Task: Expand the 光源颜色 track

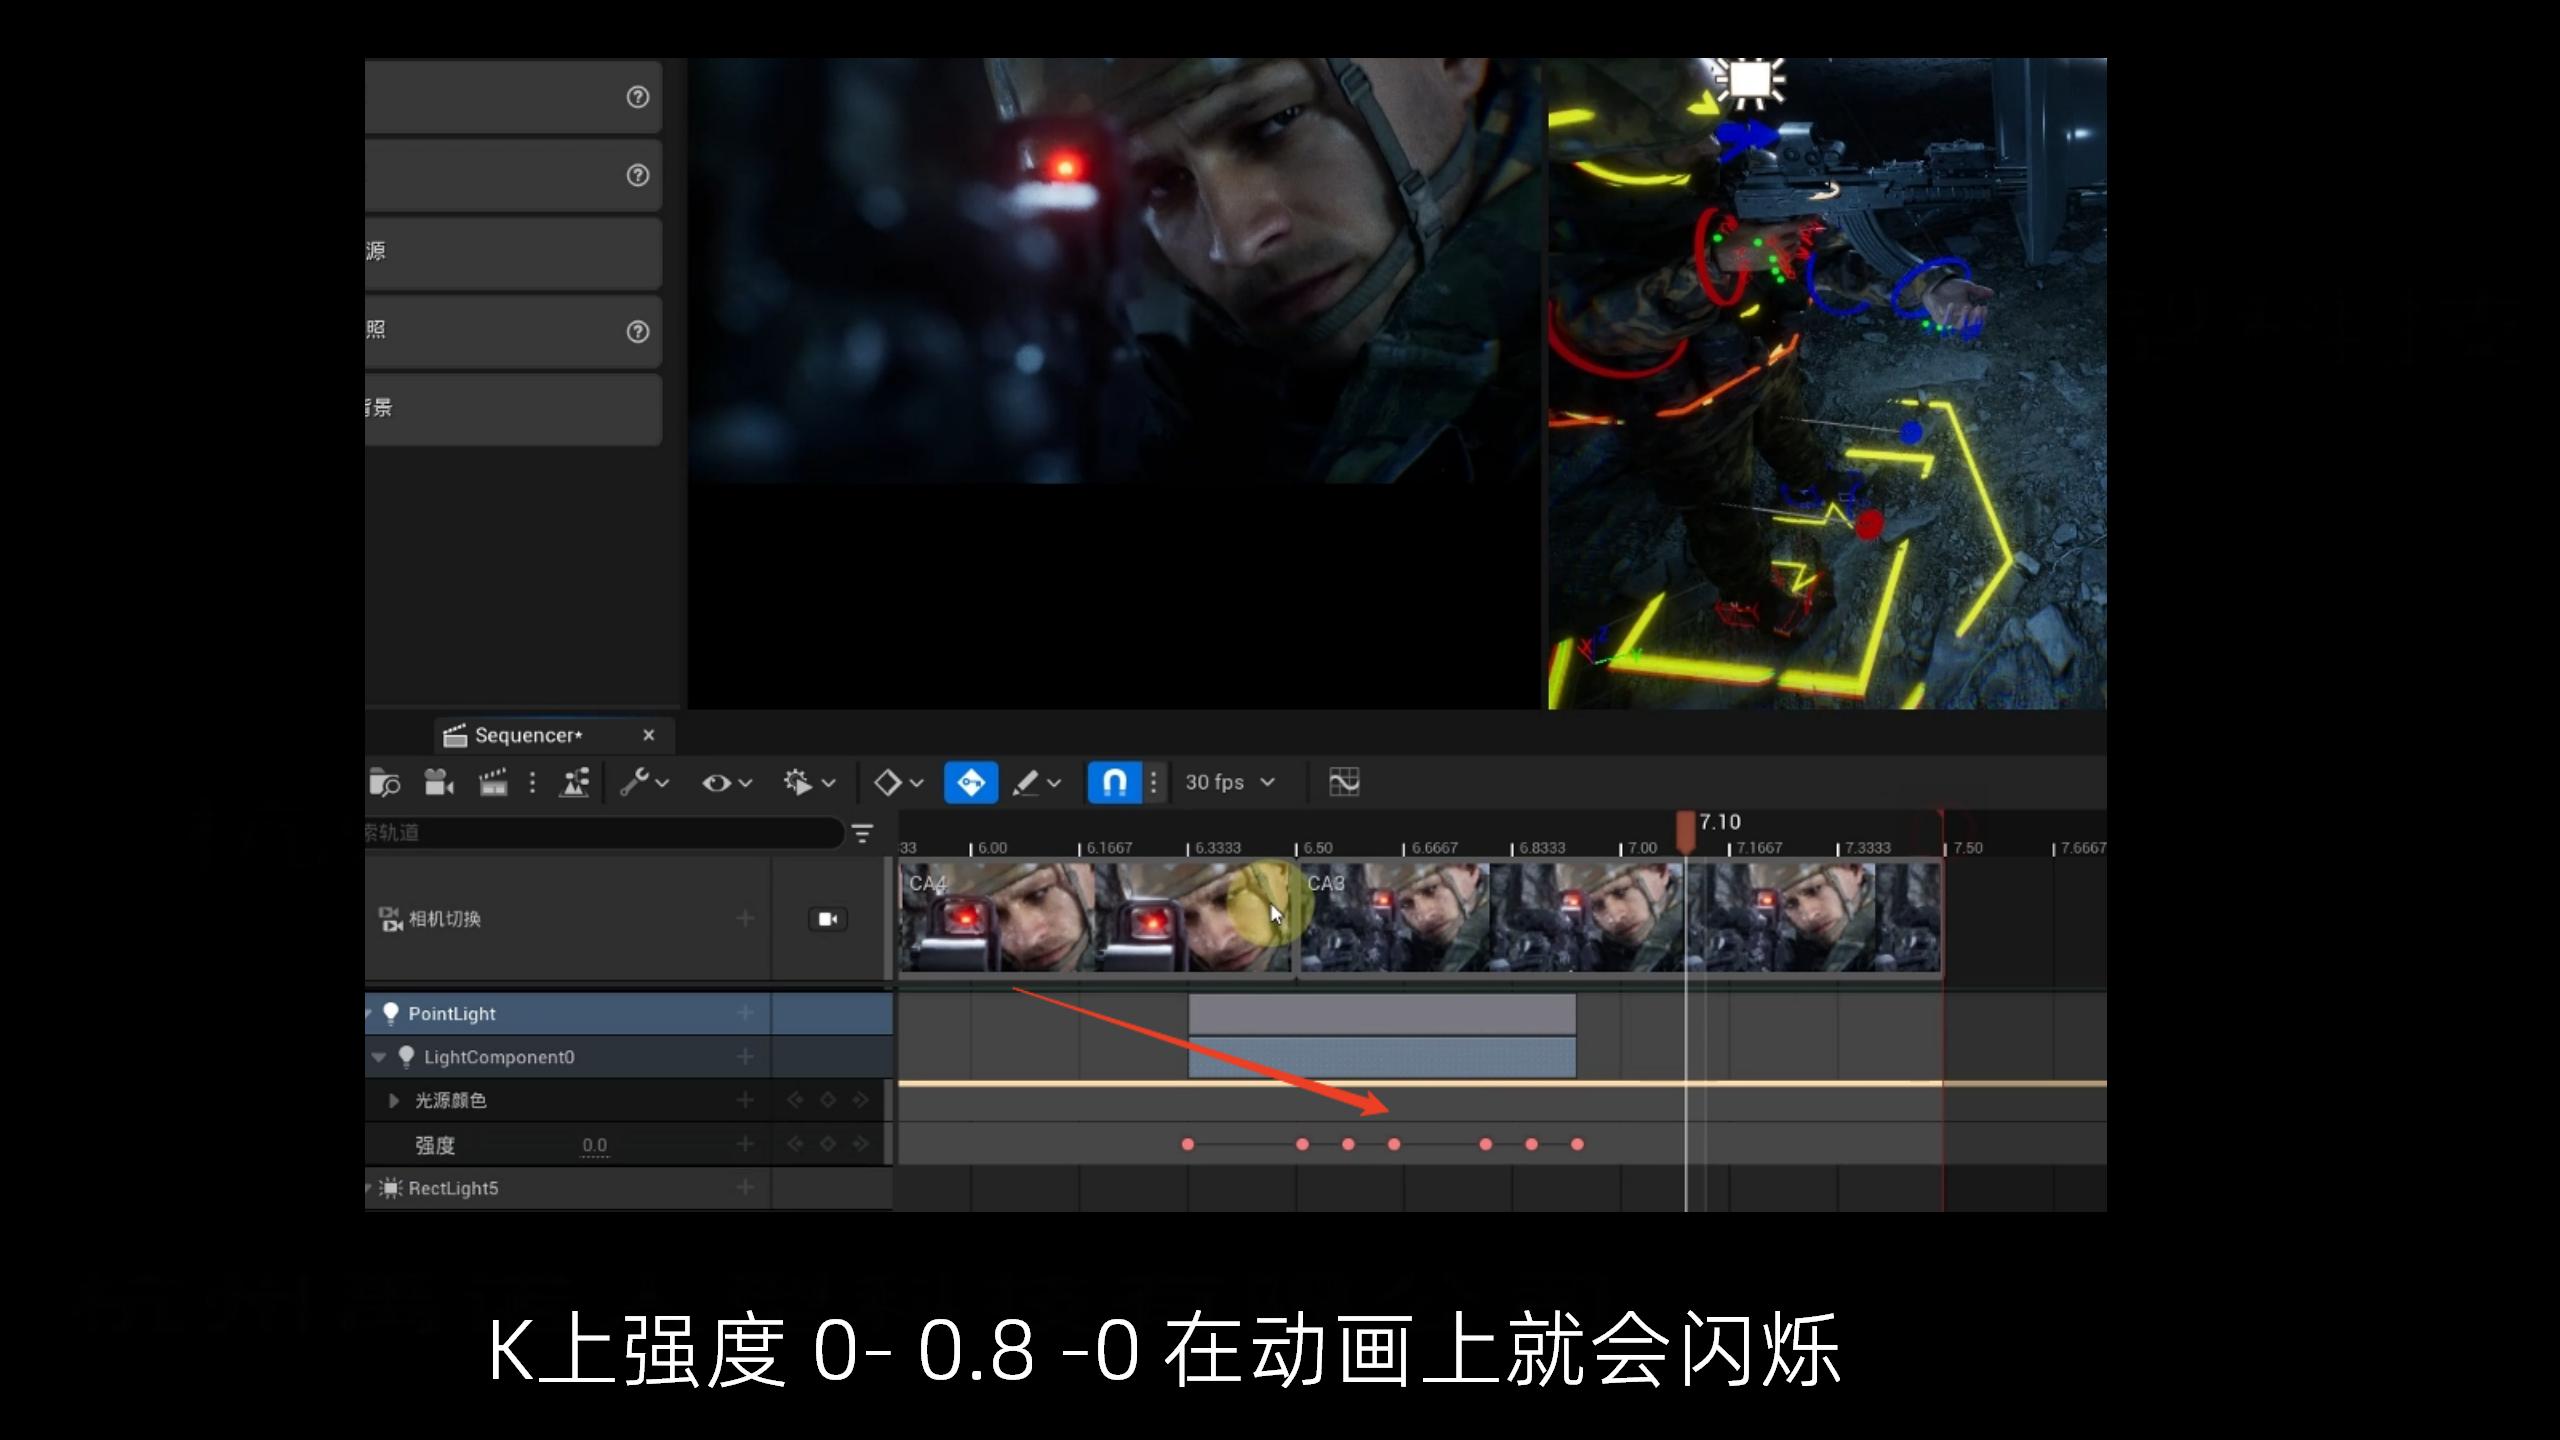Action: [x=394, y=1100]
